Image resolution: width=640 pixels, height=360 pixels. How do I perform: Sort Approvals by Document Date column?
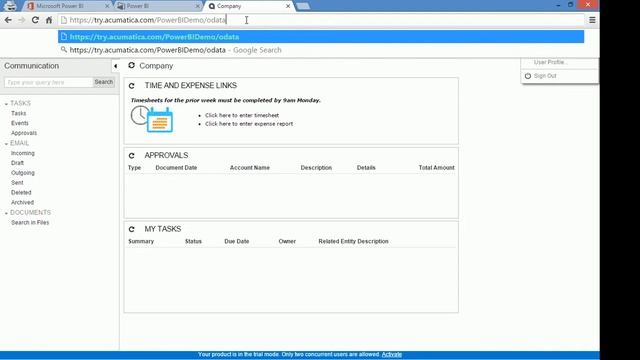pos(176,168)
